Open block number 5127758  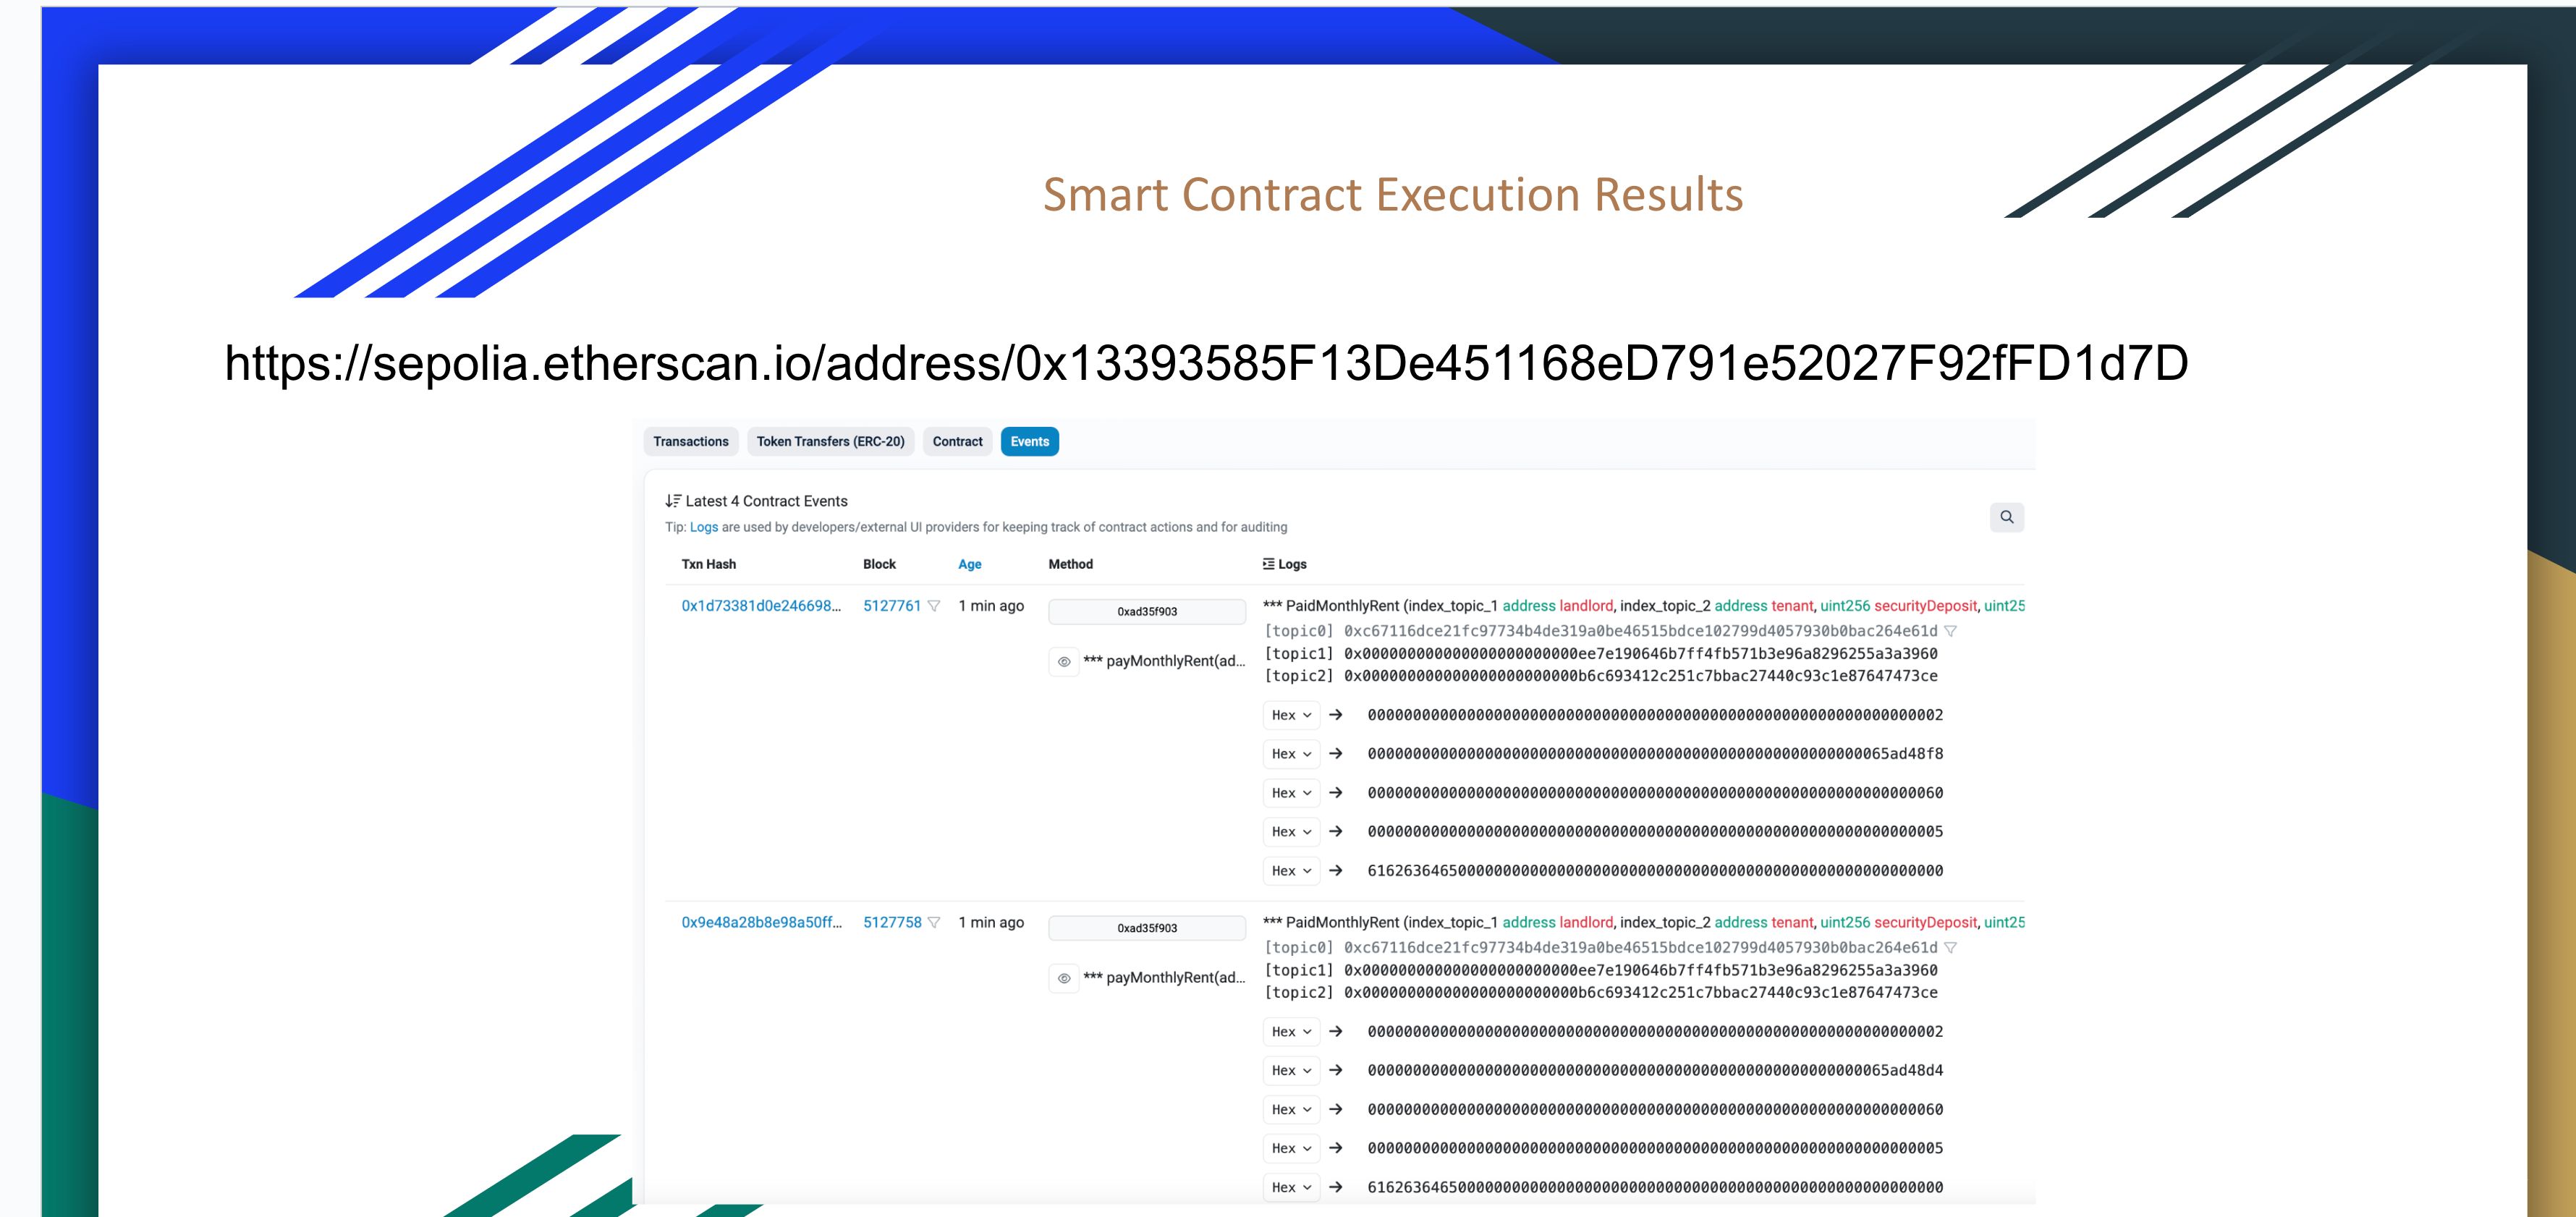click(x=892, y=922)
